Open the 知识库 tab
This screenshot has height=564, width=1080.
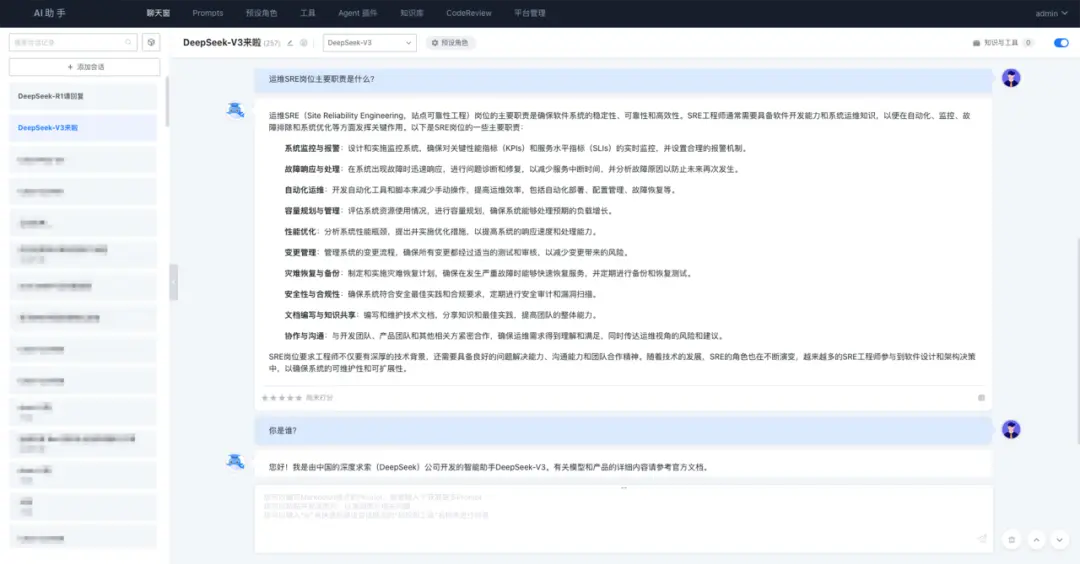[411, 13]
